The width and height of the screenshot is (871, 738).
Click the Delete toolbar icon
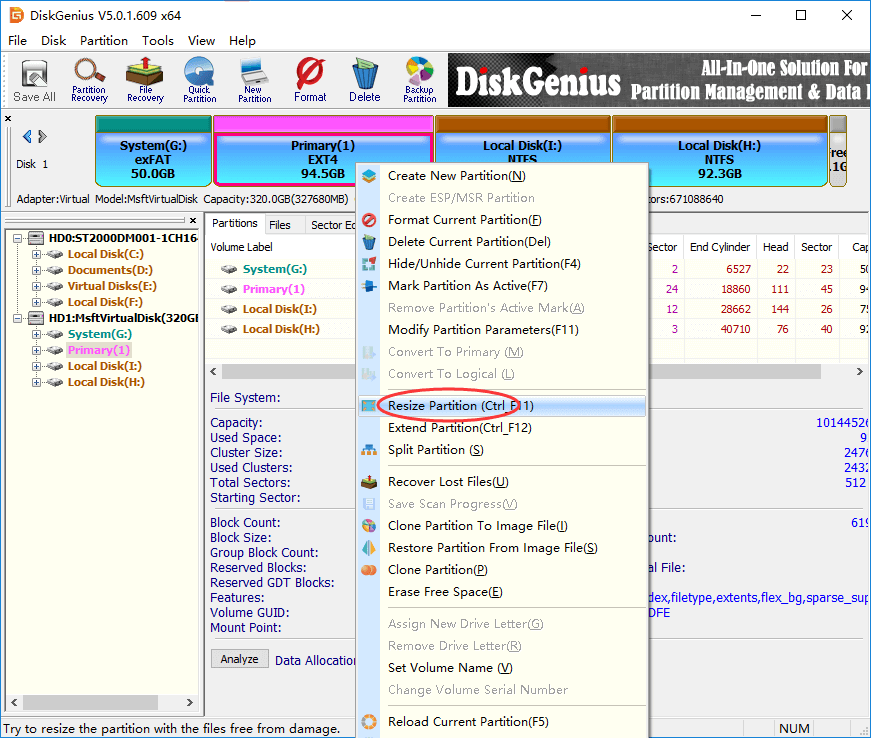[365, 80]
